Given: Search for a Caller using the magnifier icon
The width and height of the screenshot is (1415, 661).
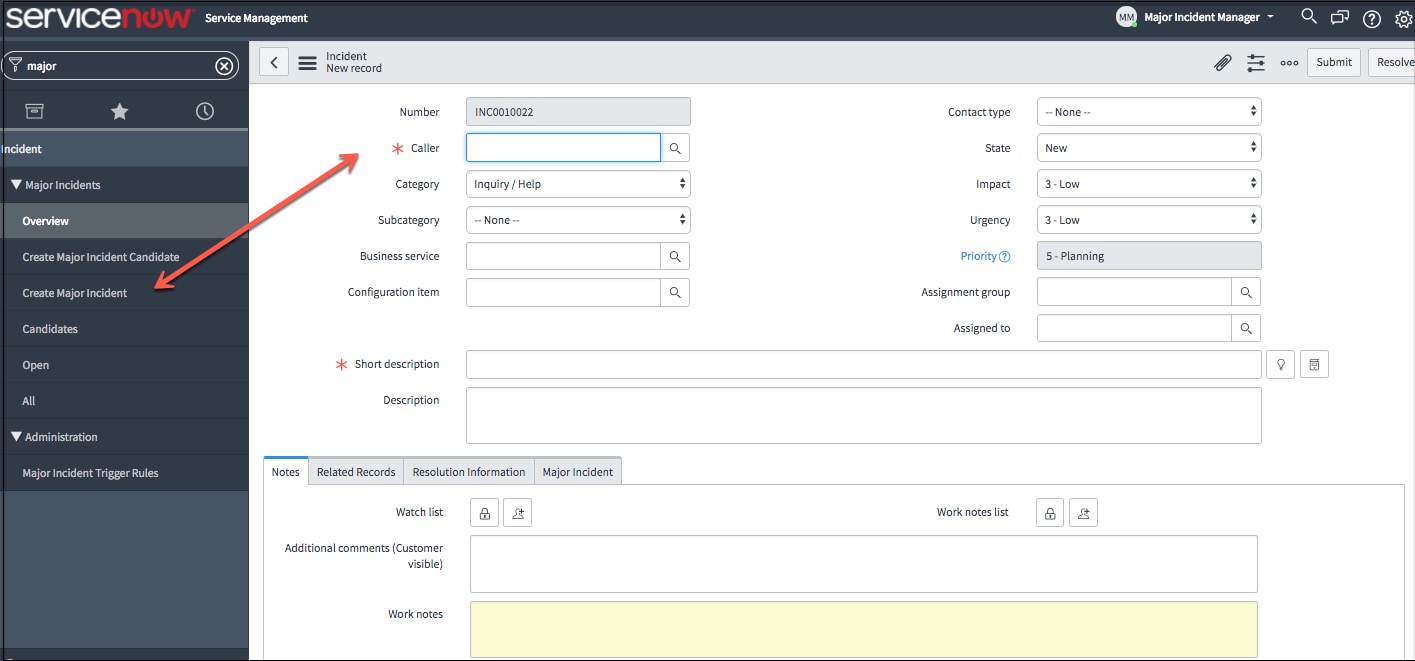Looking at the screenshot, I should pos(675,147).
